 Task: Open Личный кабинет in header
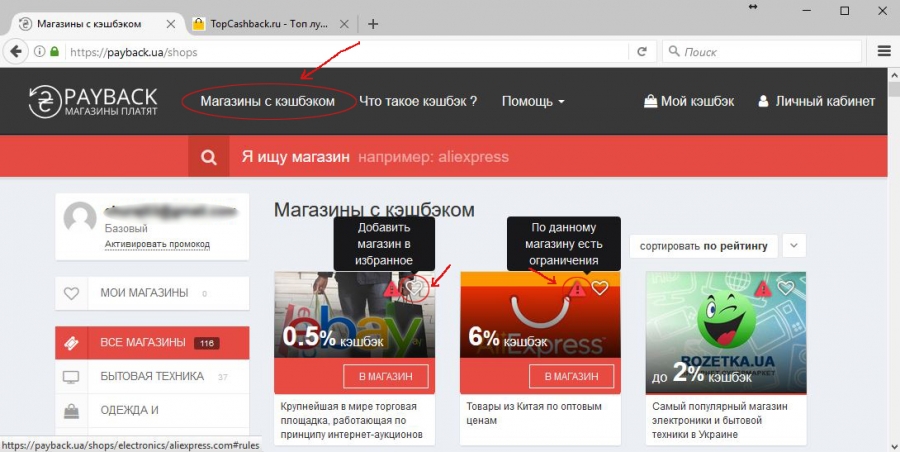click(816, 102)
